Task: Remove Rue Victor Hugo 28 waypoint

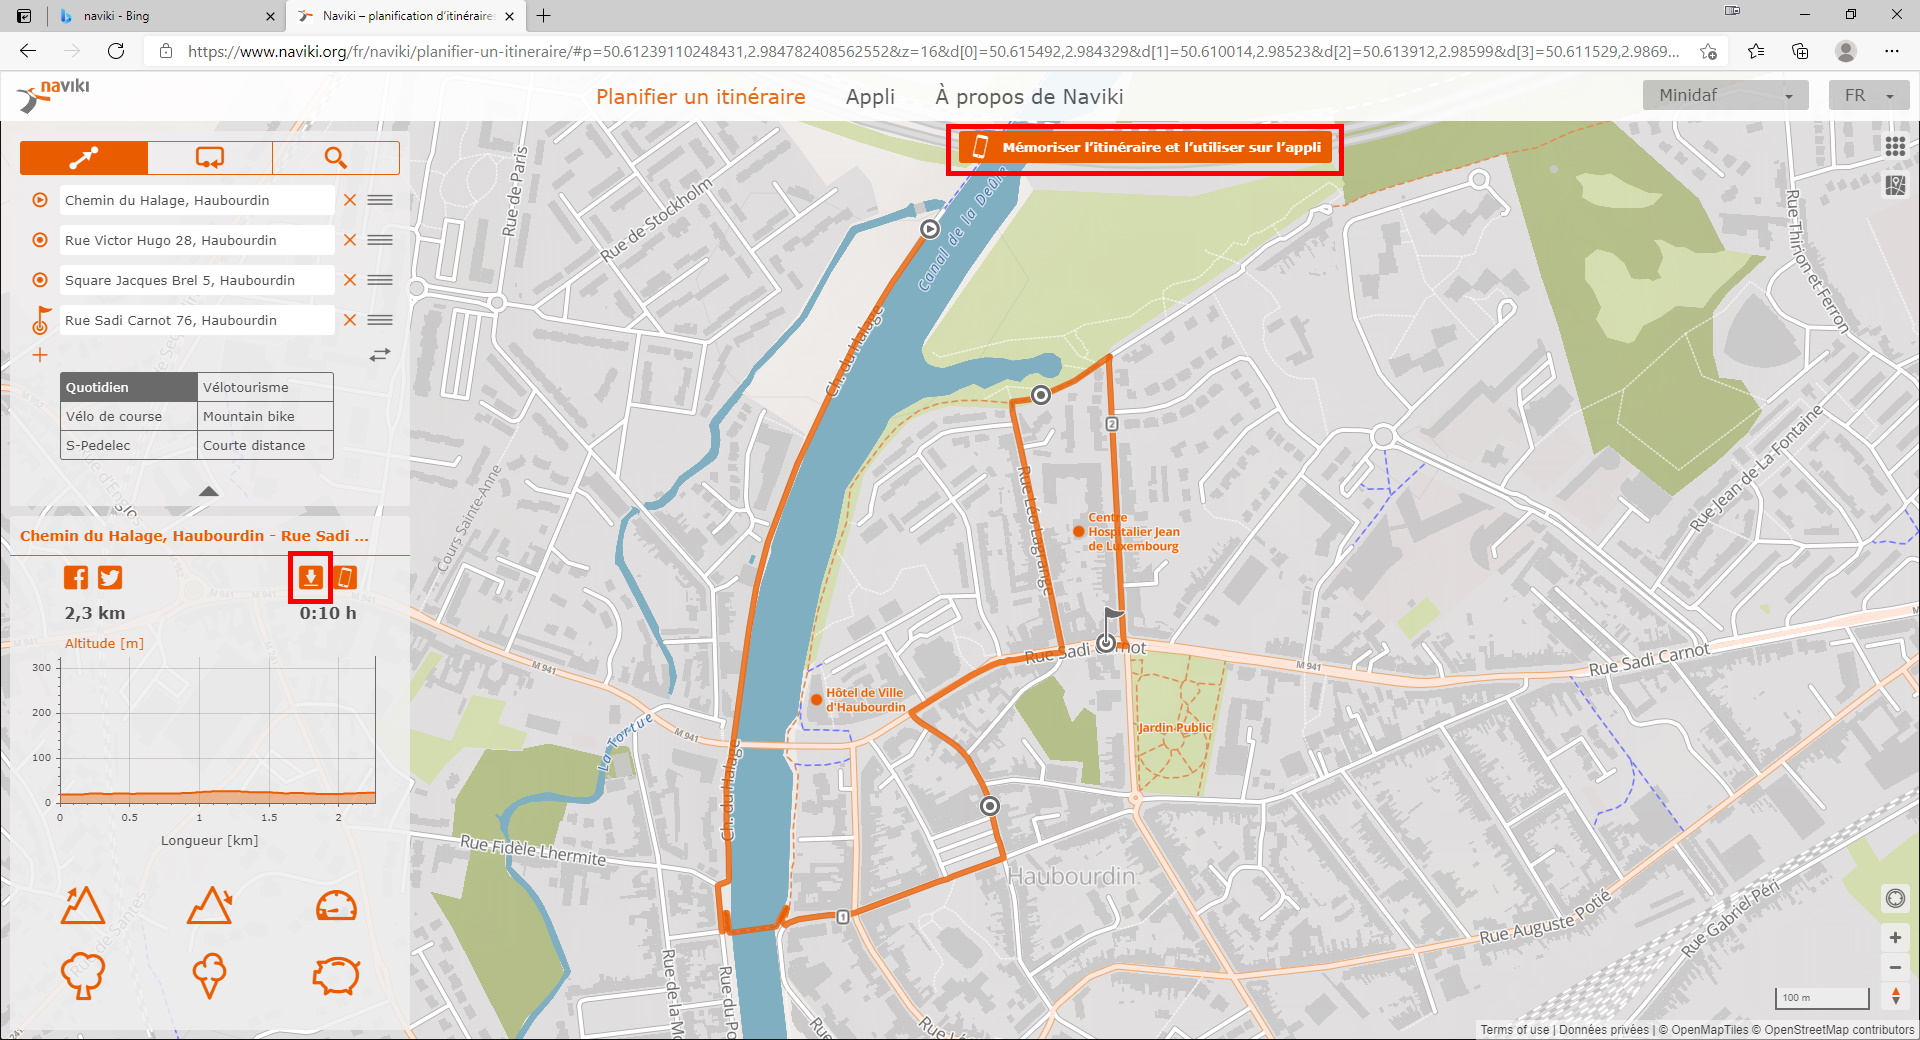Action: [x=350, y=240]
